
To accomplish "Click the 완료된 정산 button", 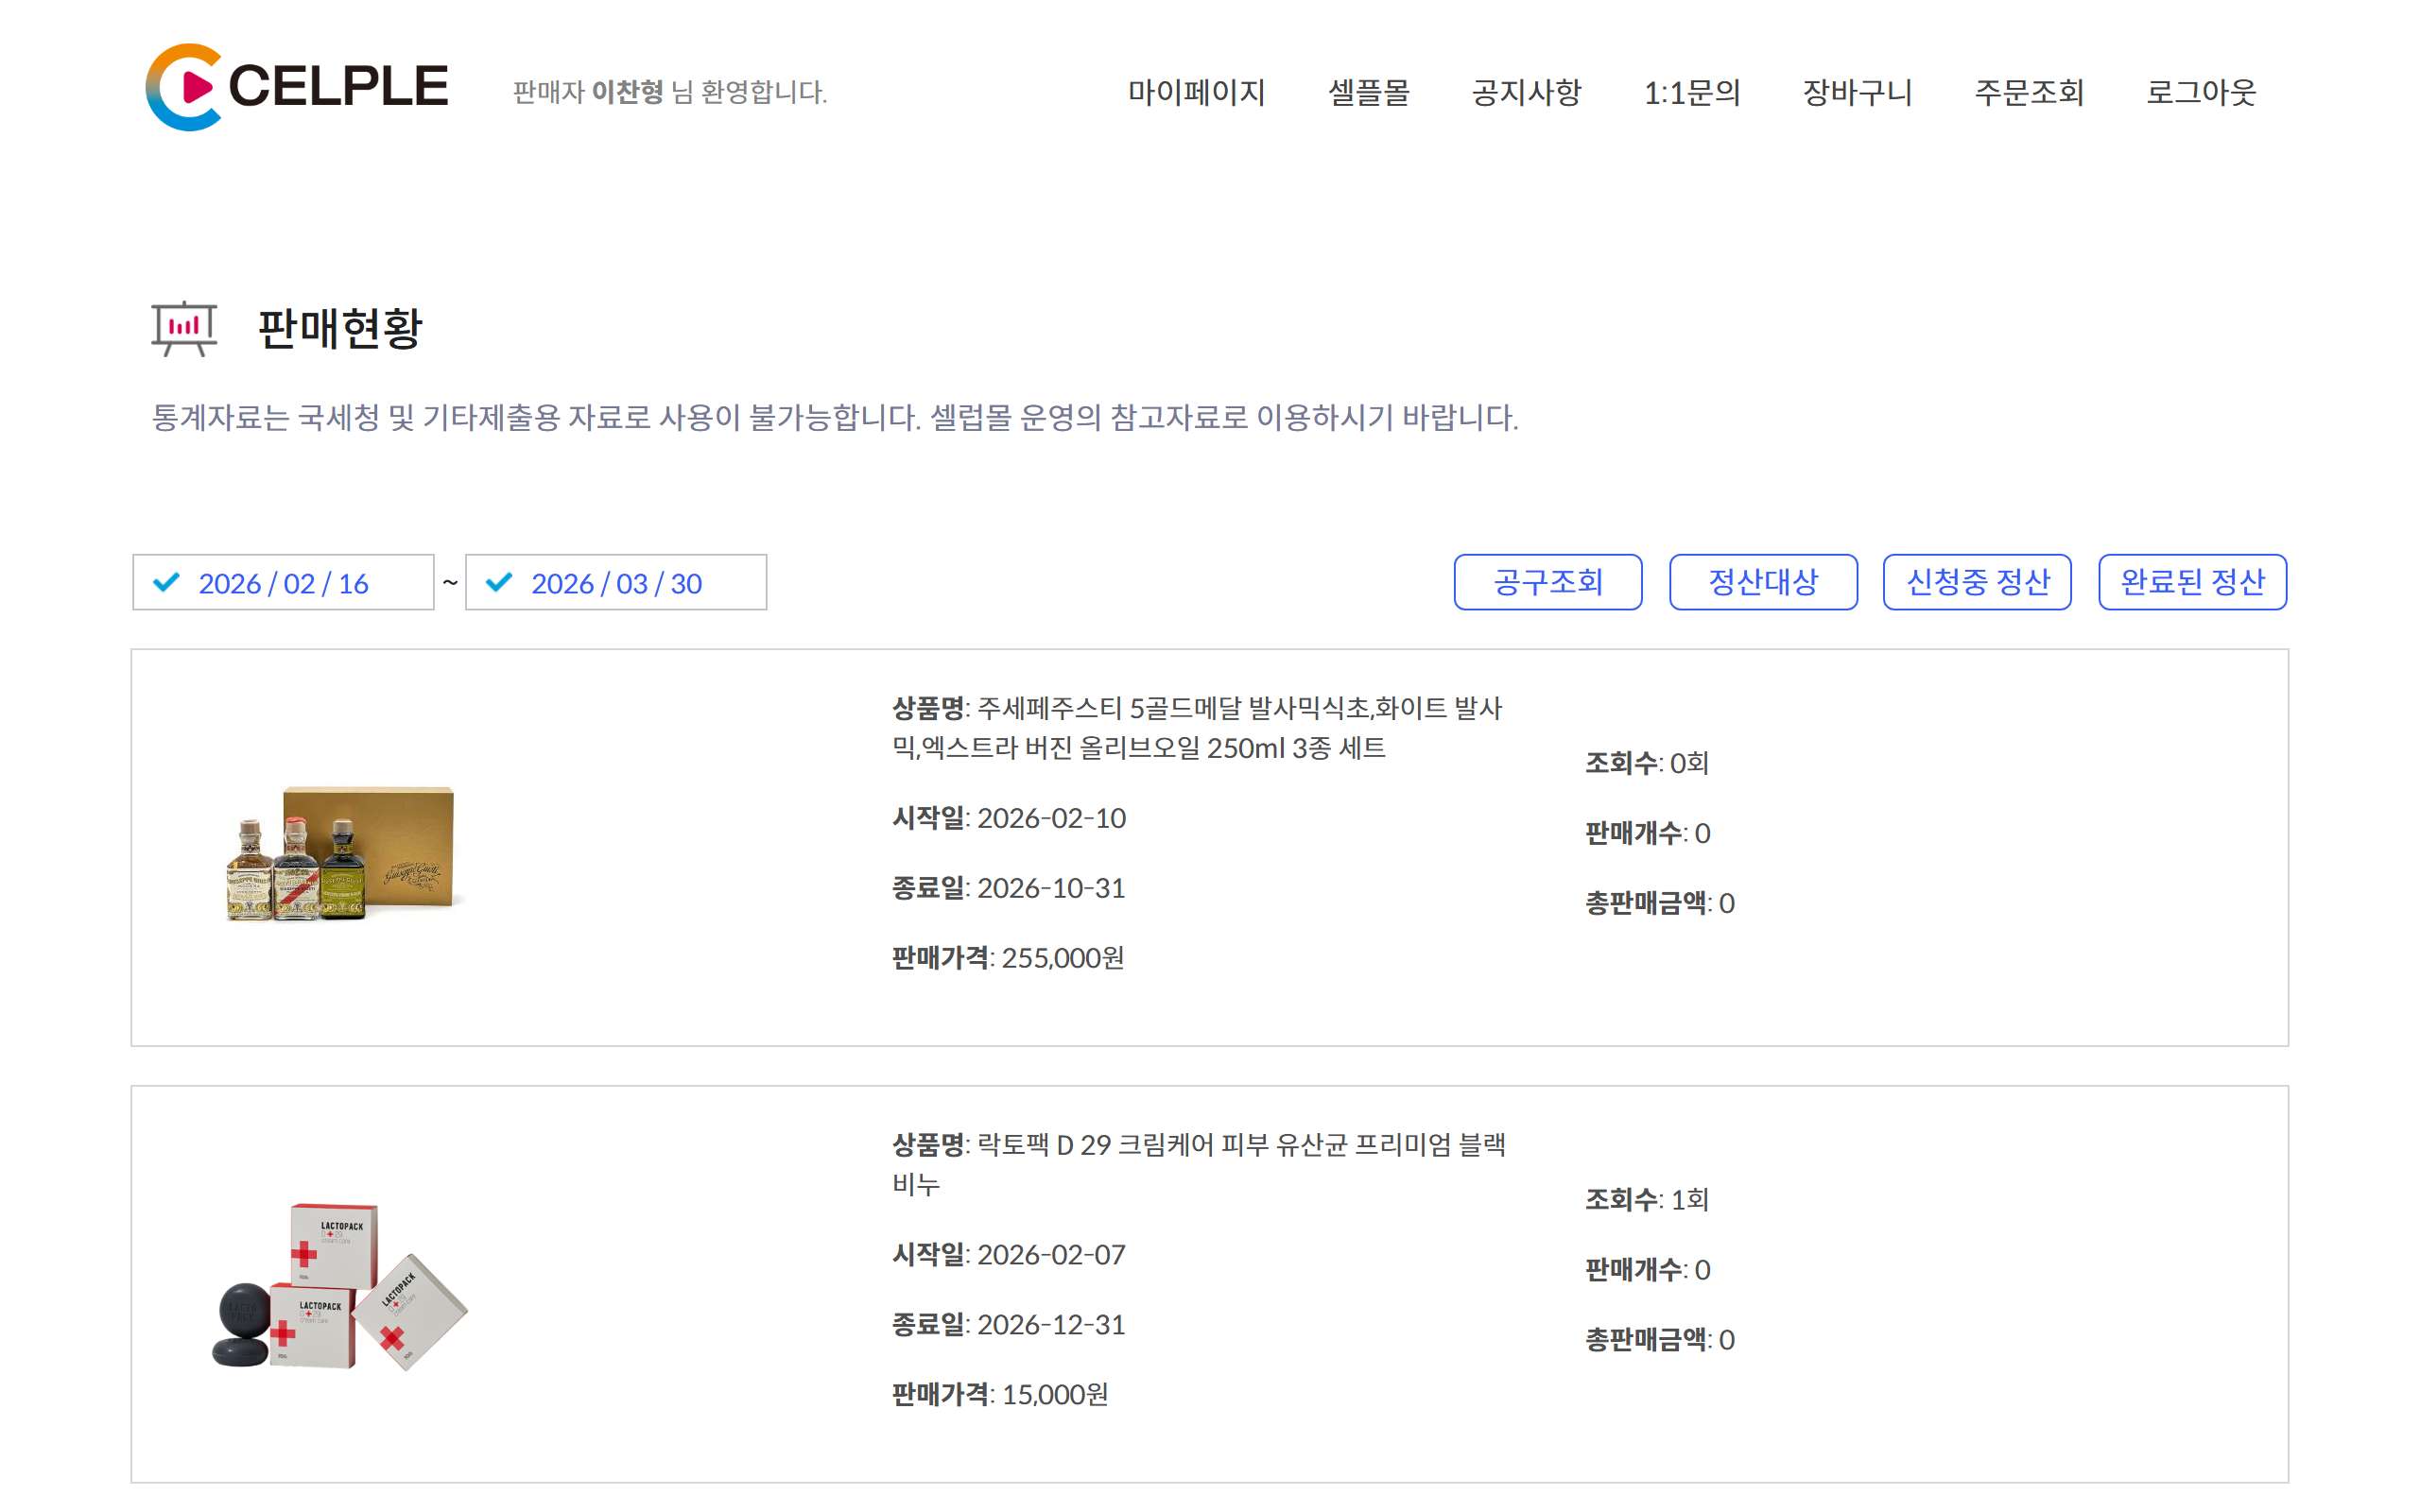I will click(x=2192, y=582).
